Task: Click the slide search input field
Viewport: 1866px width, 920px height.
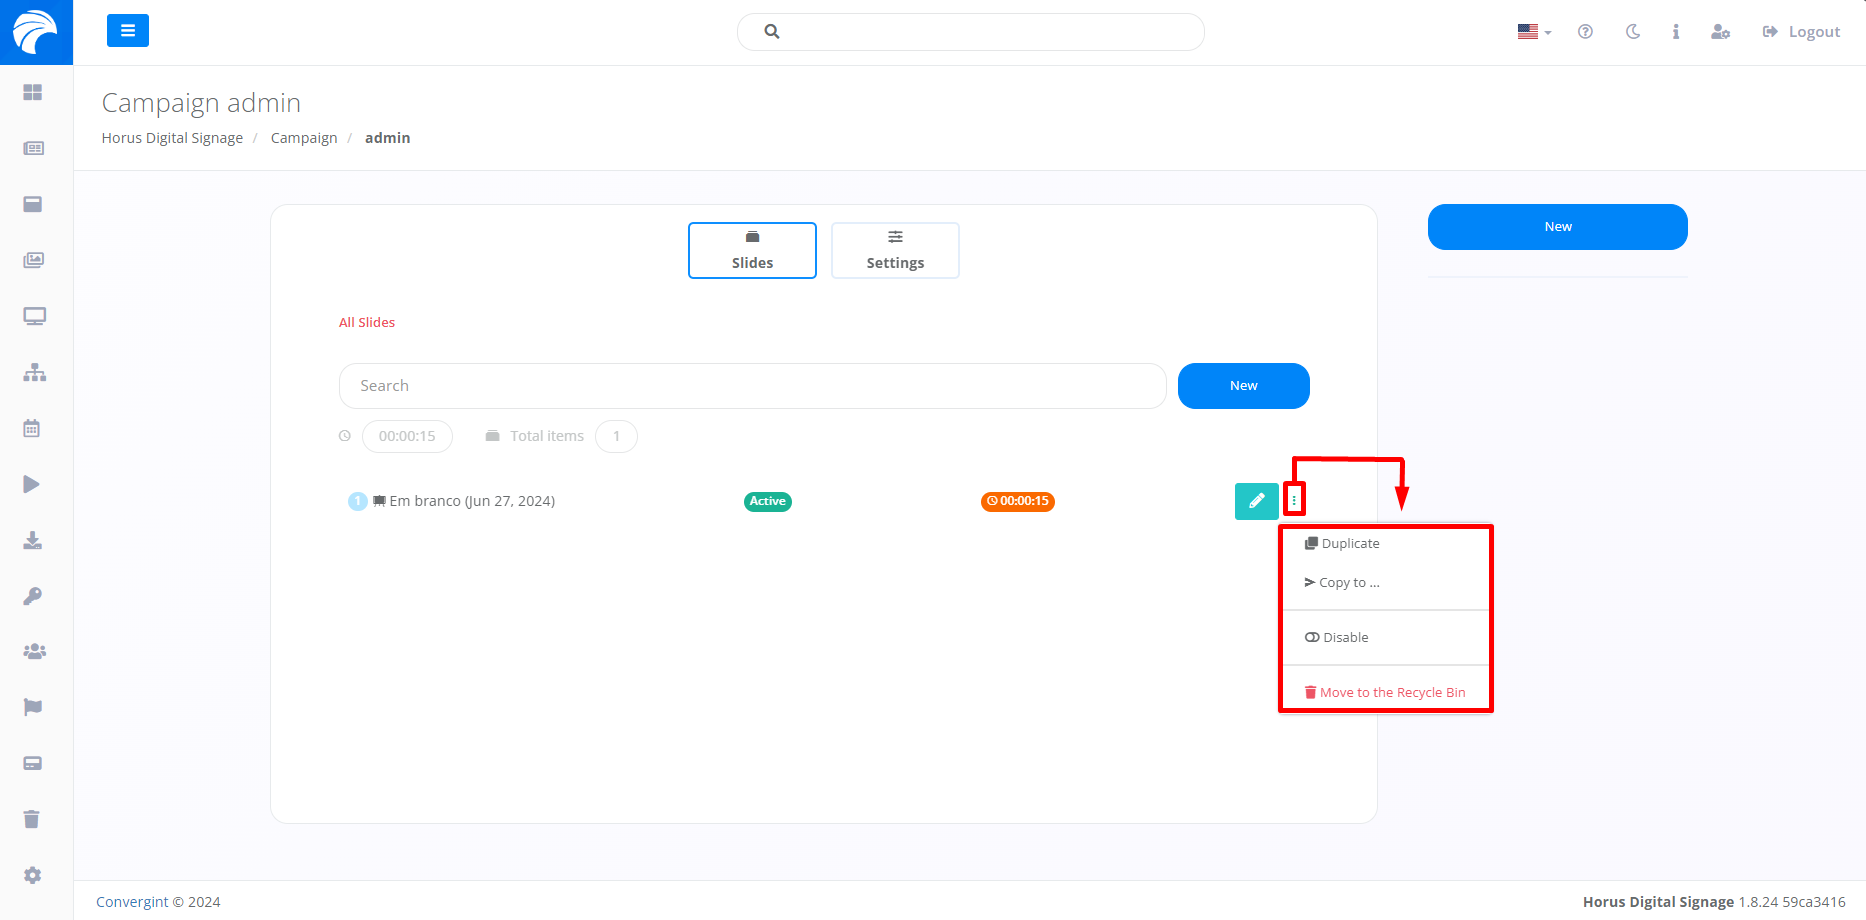Action: tap(752, 386)
